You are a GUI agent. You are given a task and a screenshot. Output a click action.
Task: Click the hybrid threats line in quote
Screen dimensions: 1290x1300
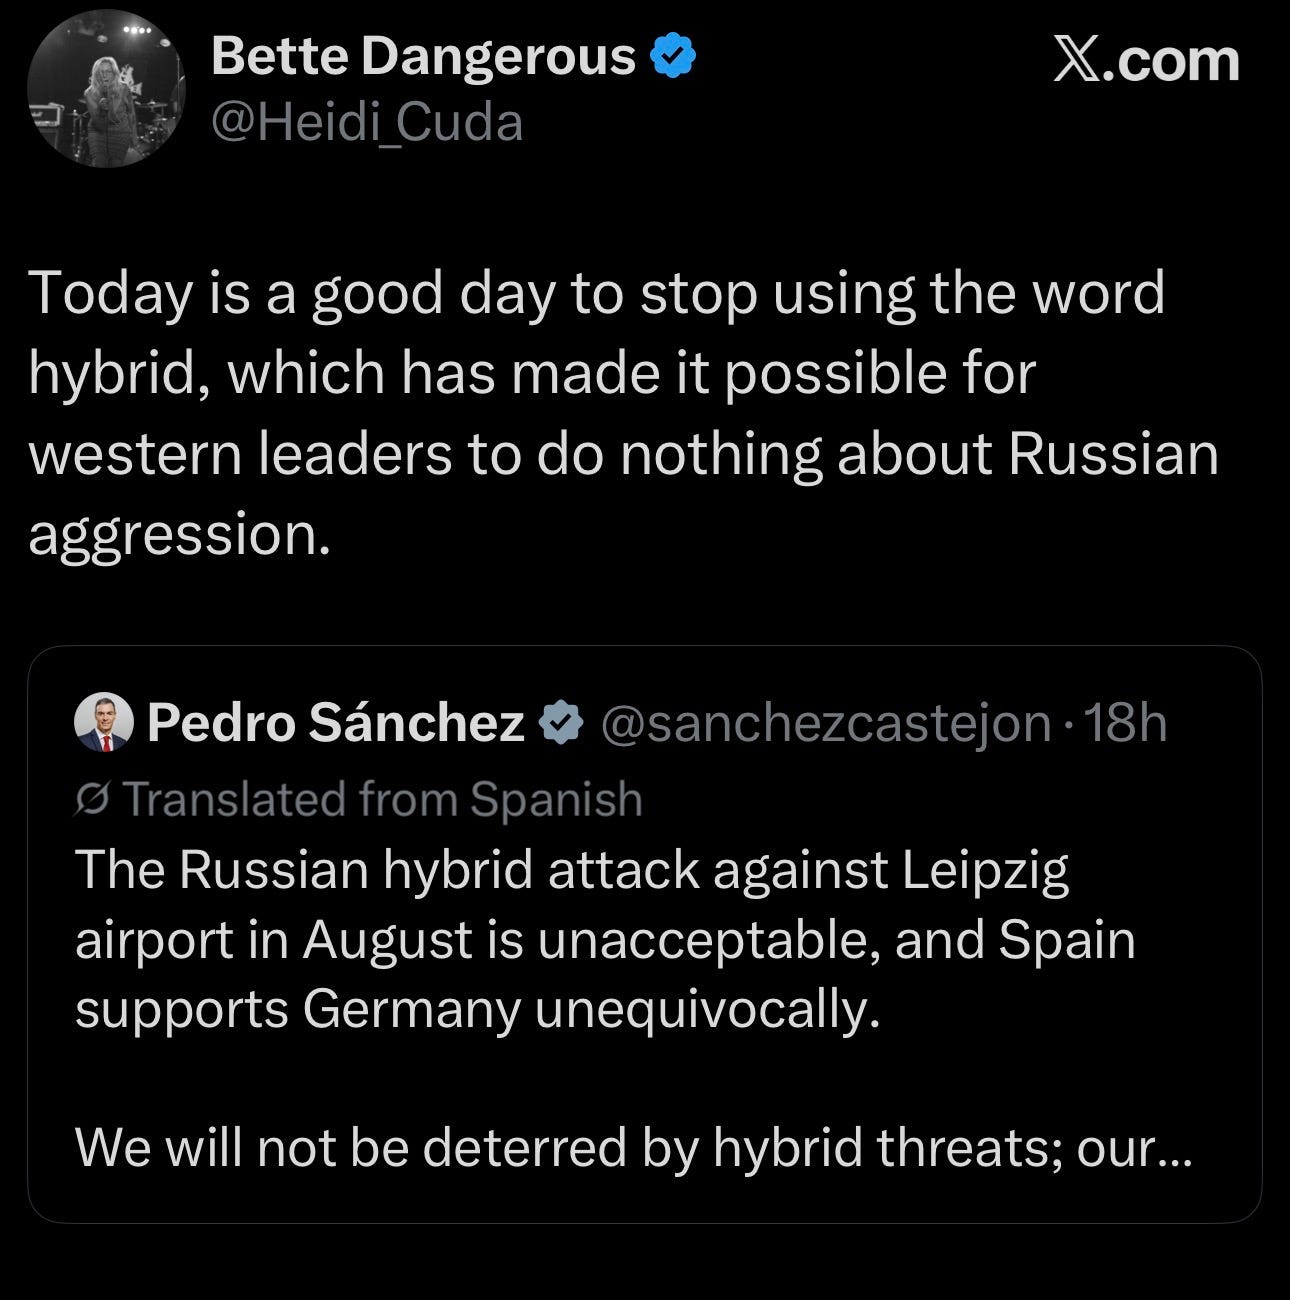(634, 1148)
